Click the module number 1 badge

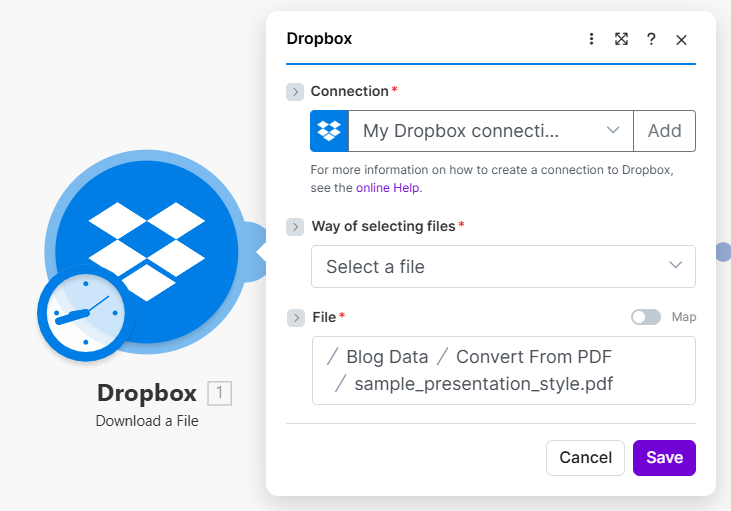tap(219, 393)
